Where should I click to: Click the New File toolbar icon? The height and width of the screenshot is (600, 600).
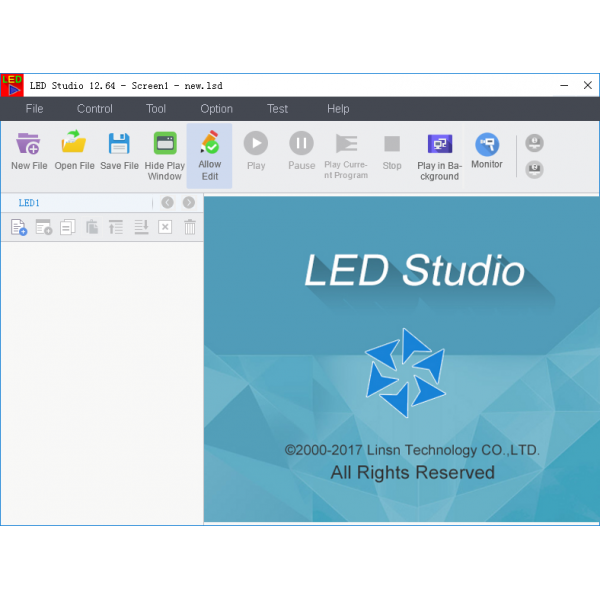tap(29, 151)
